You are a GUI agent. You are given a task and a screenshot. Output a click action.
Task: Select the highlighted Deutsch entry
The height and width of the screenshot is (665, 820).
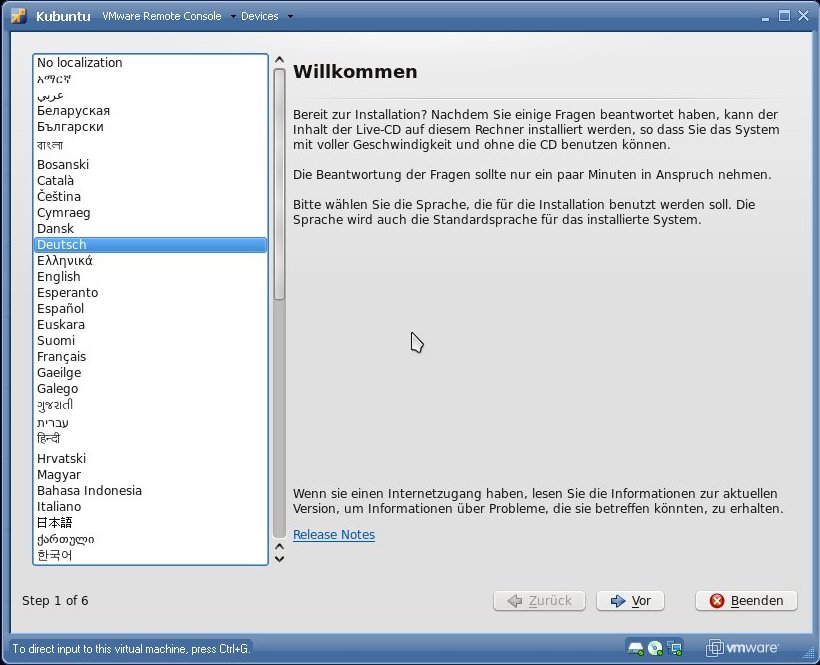click(151, 245)
